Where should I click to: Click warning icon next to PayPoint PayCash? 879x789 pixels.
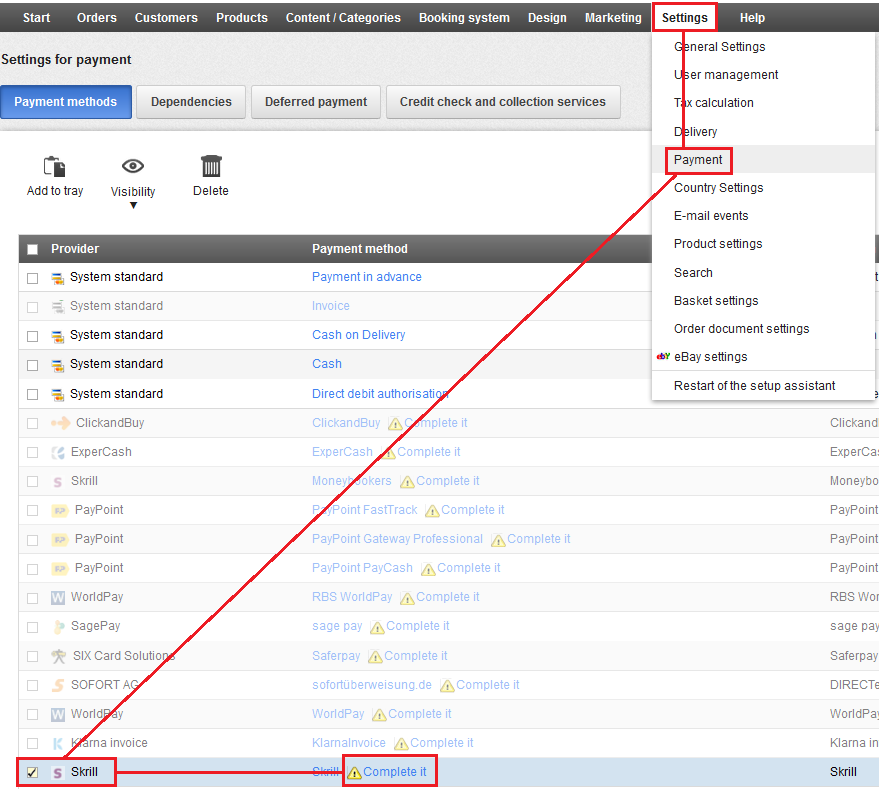tap(428, 569)
